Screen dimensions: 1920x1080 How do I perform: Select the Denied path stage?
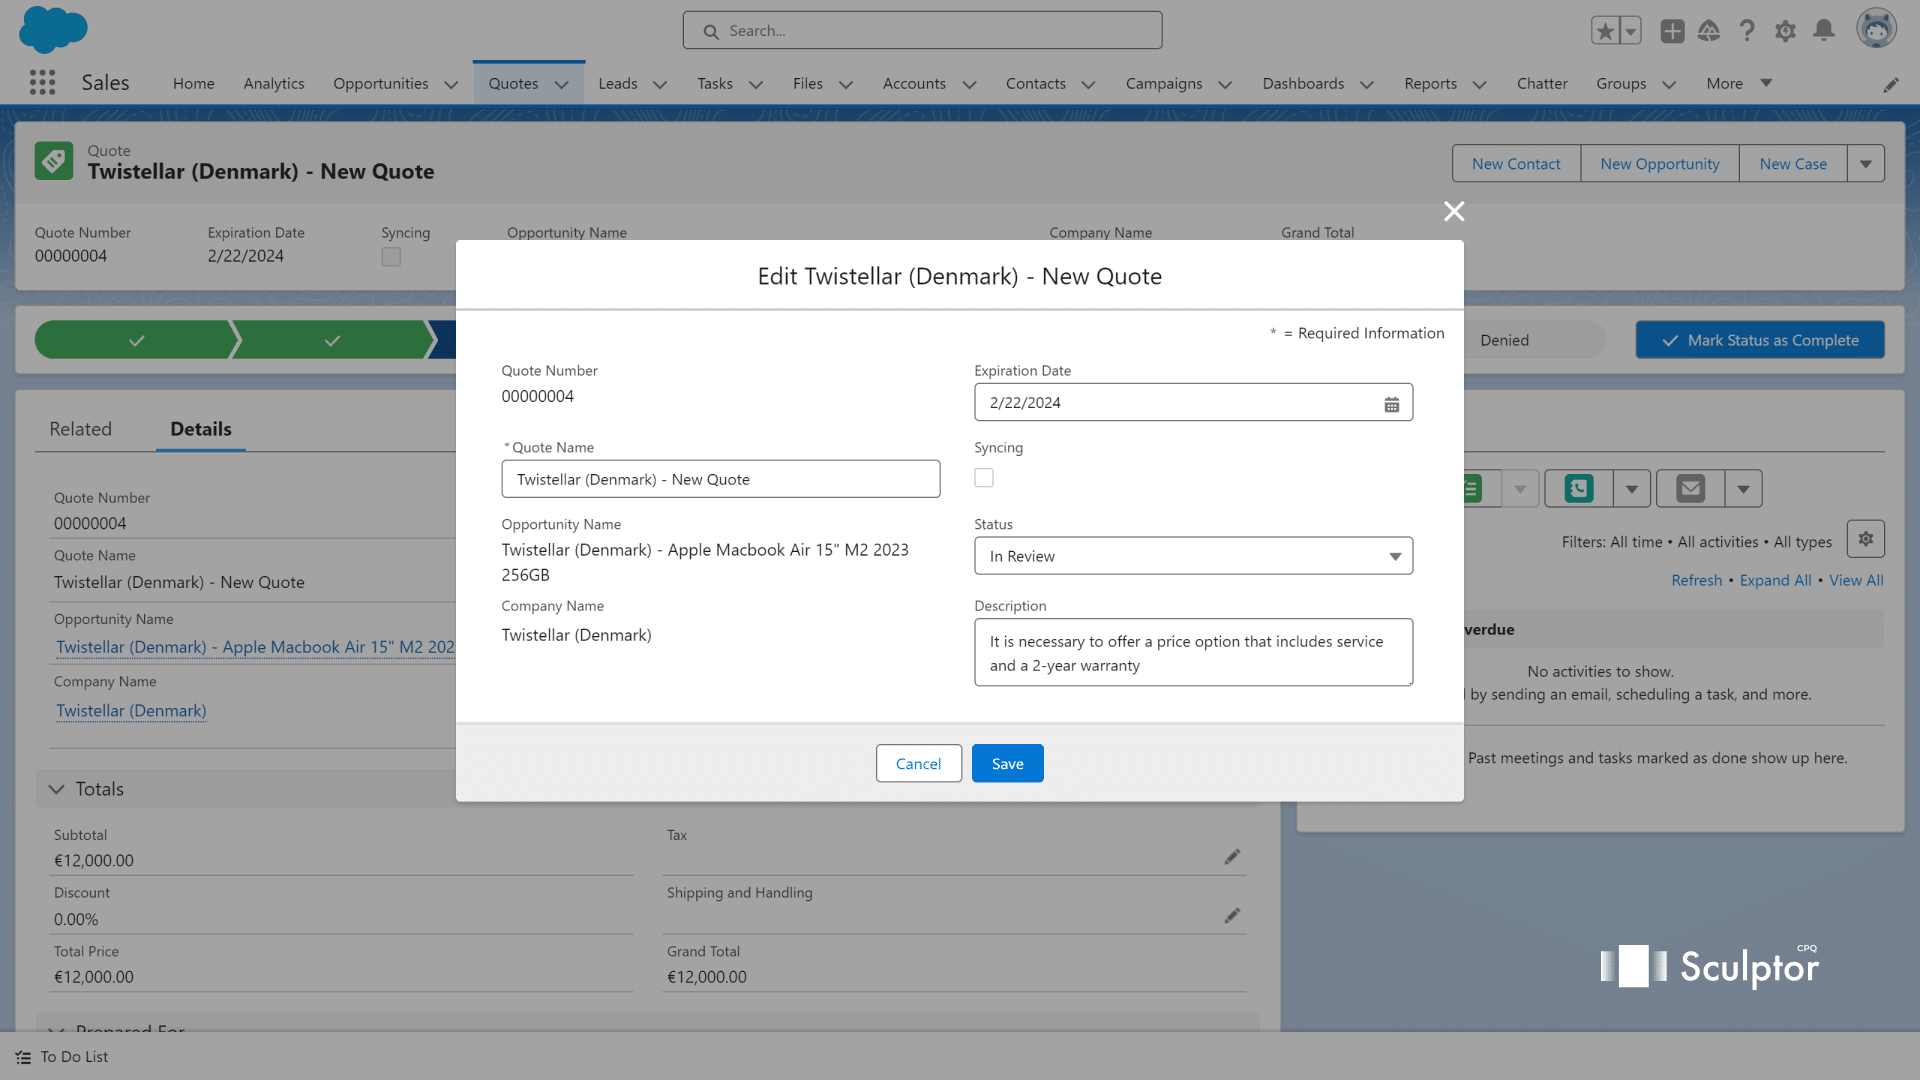click(1504, 340)
